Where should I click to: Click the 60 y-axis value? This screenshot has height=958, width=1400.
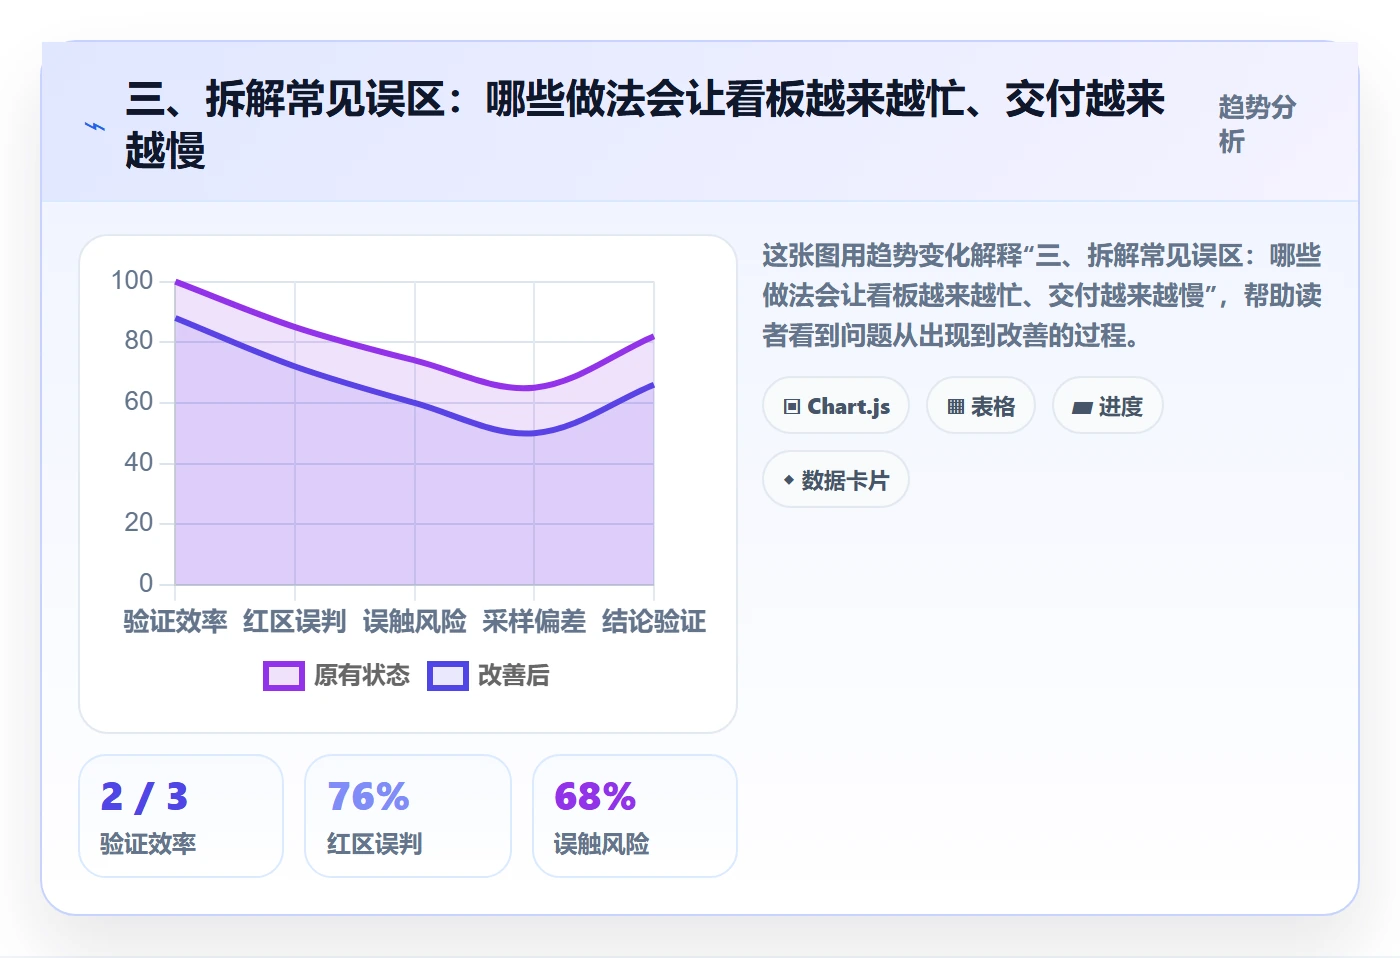tap(139, 402)
